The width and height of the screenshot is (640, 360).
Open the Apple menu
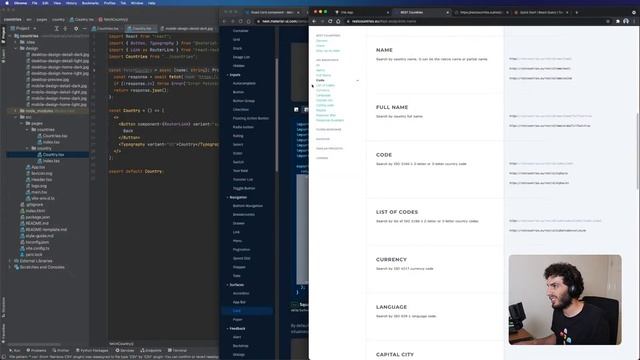coord(7,3)
